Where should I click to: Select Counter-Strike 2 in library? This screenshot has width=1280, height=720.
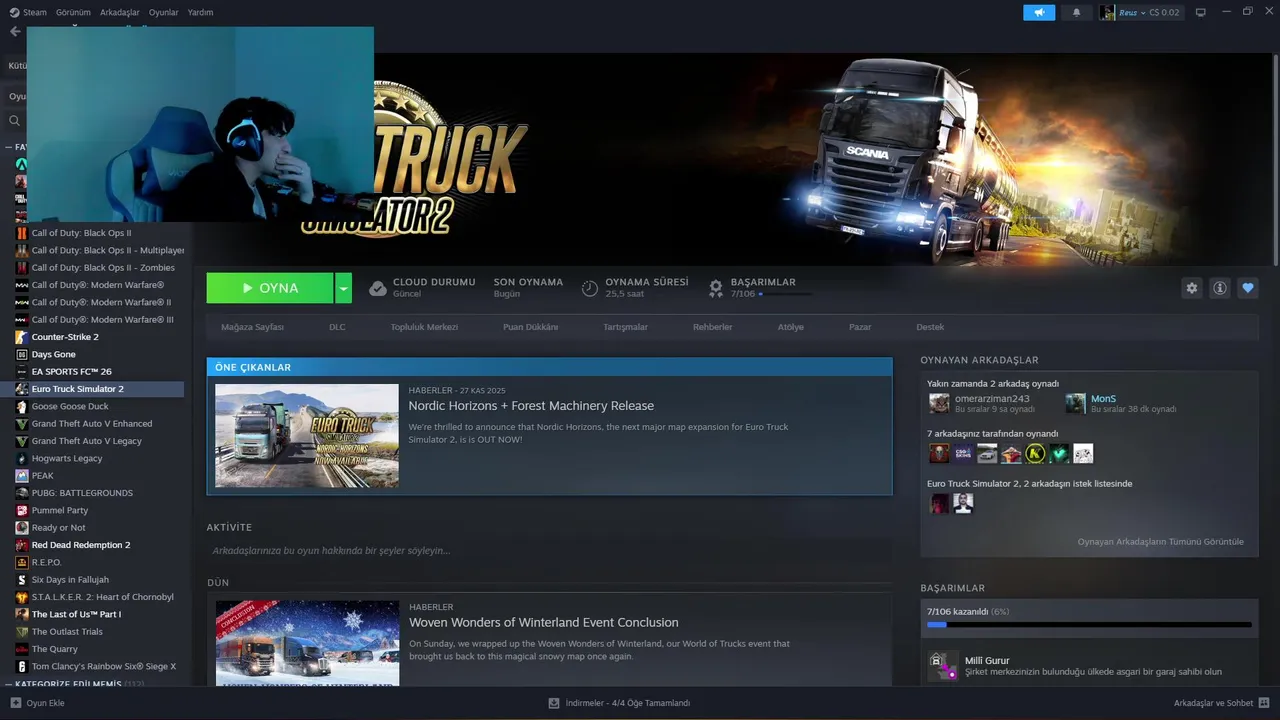pos(65,337)
